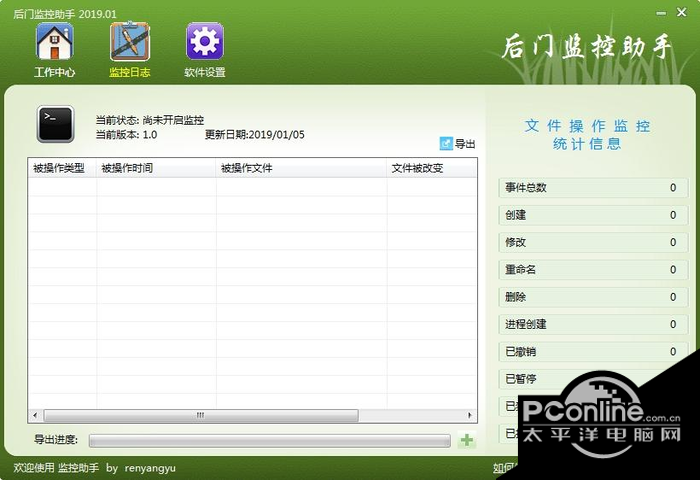
Task: Click the green plus icon beside progress bar
Action: (467, 440)
